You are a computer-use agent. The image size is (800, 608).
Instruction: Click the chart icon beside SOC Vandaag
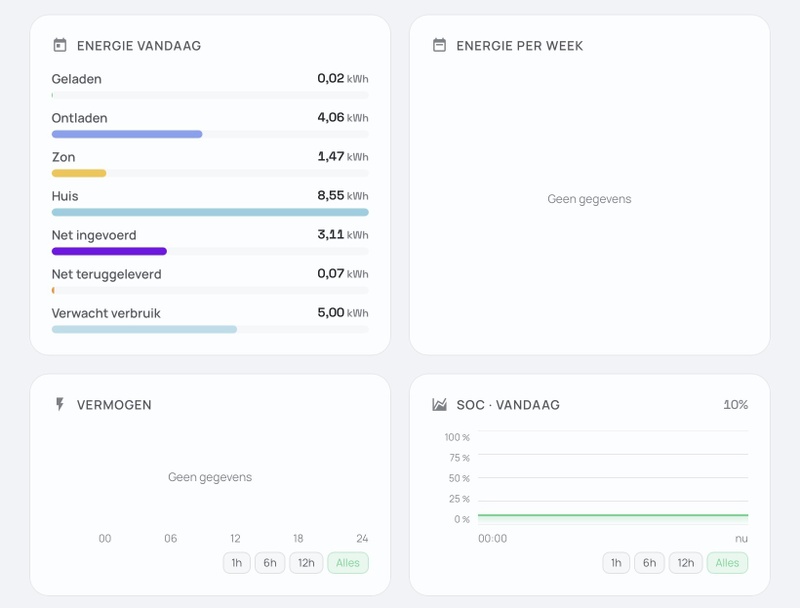[439, 404]
